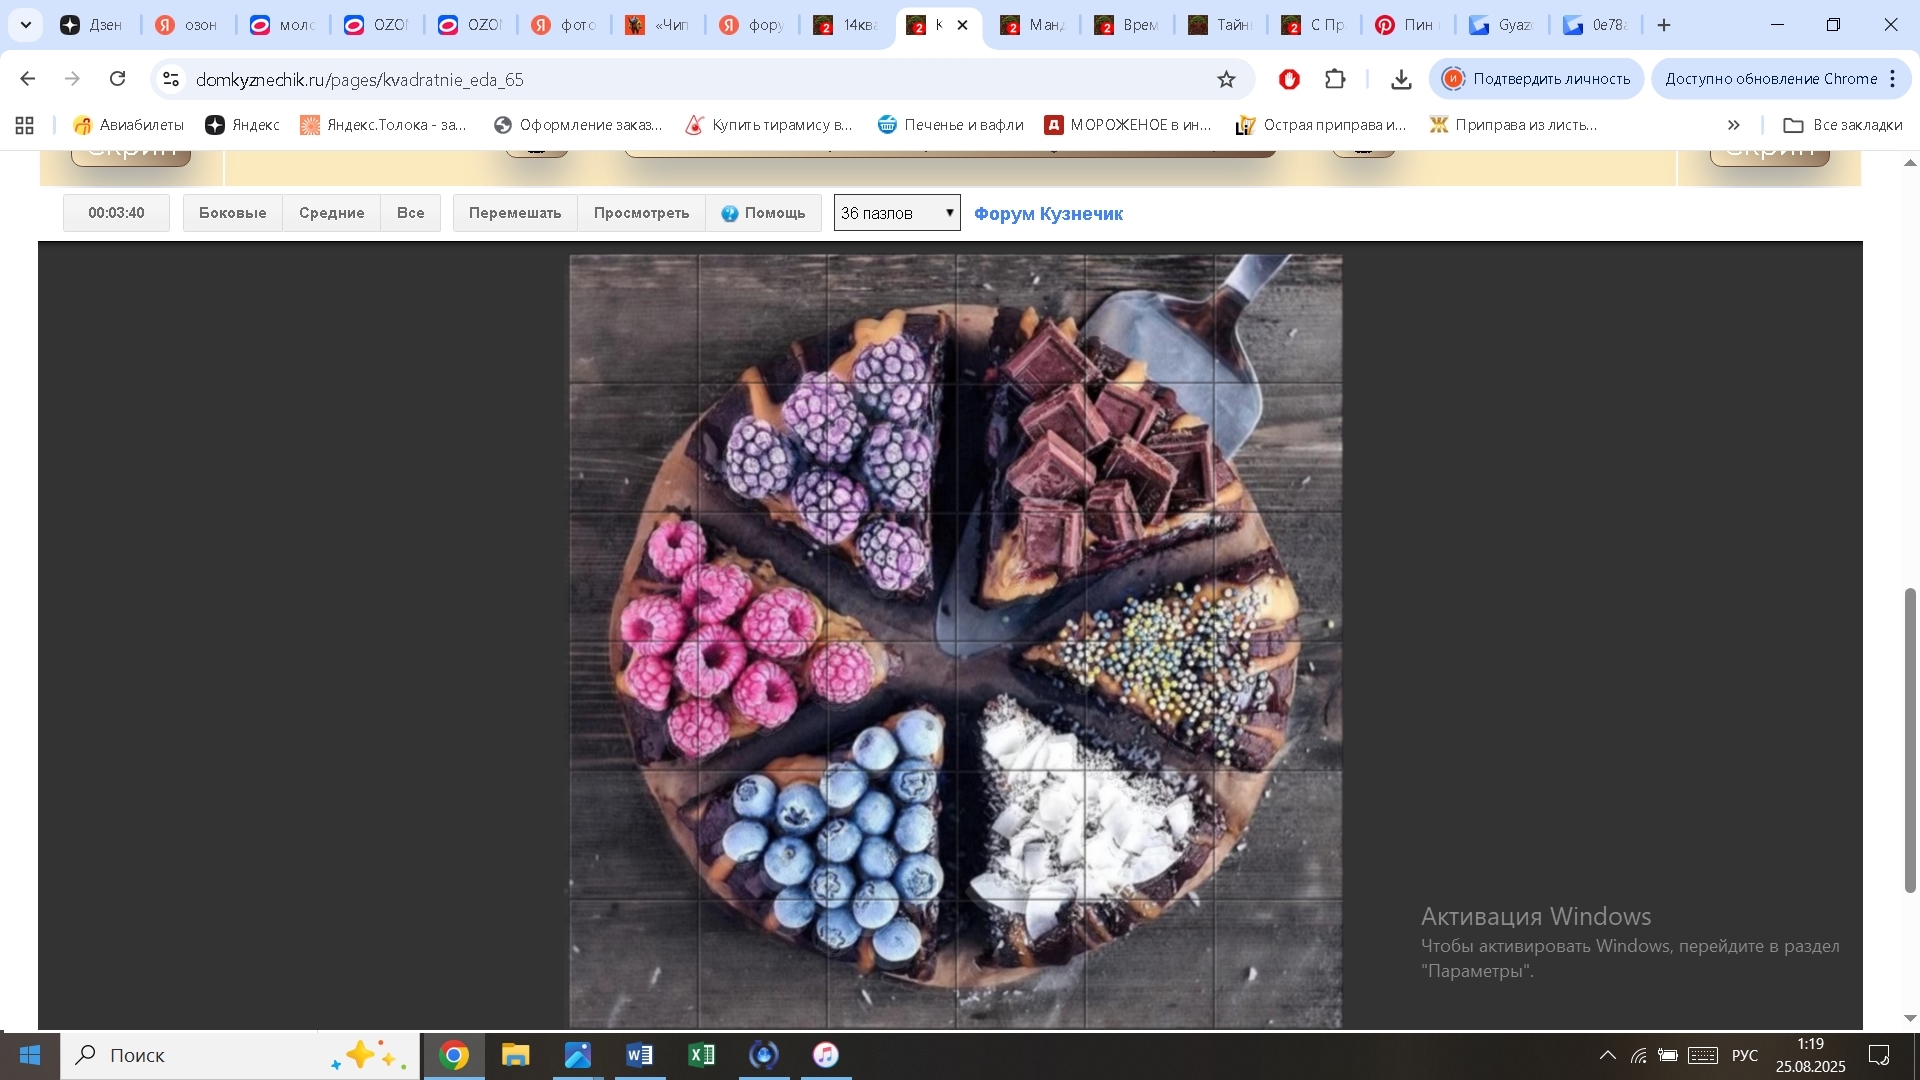The height and width of the screenshot is (1080, 1920).
Task: Open the tab search dropdown arrow
Action: 26,25
